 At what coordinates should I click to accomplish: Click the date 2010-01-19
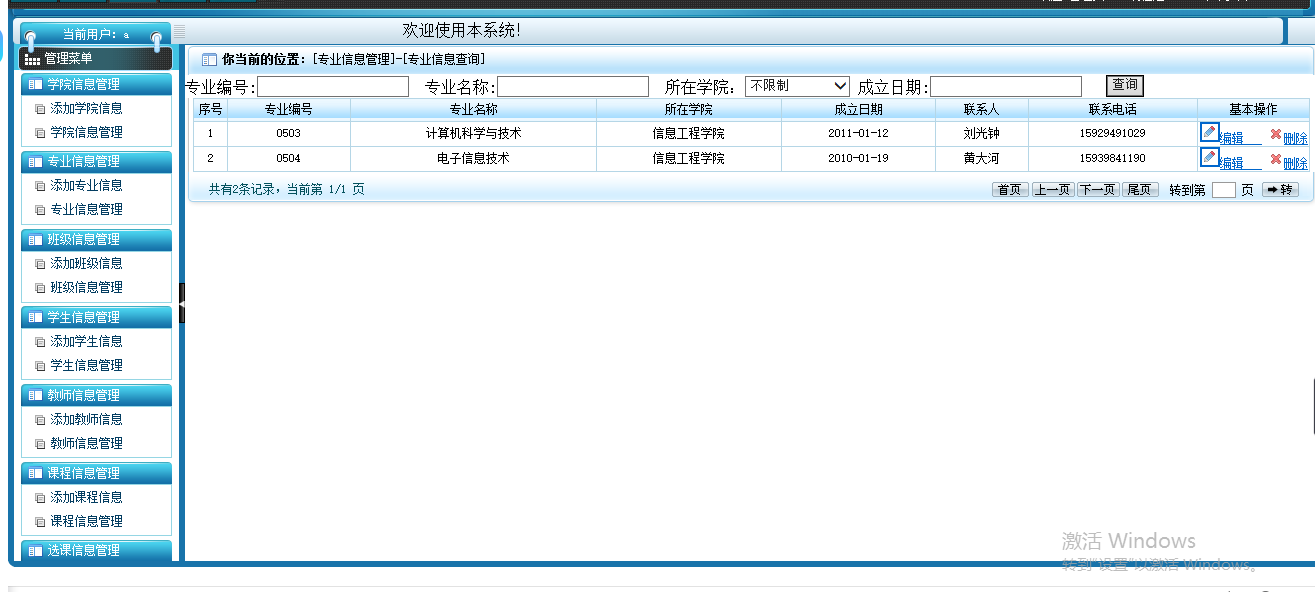pyautogui.click(x=858, y=158)
